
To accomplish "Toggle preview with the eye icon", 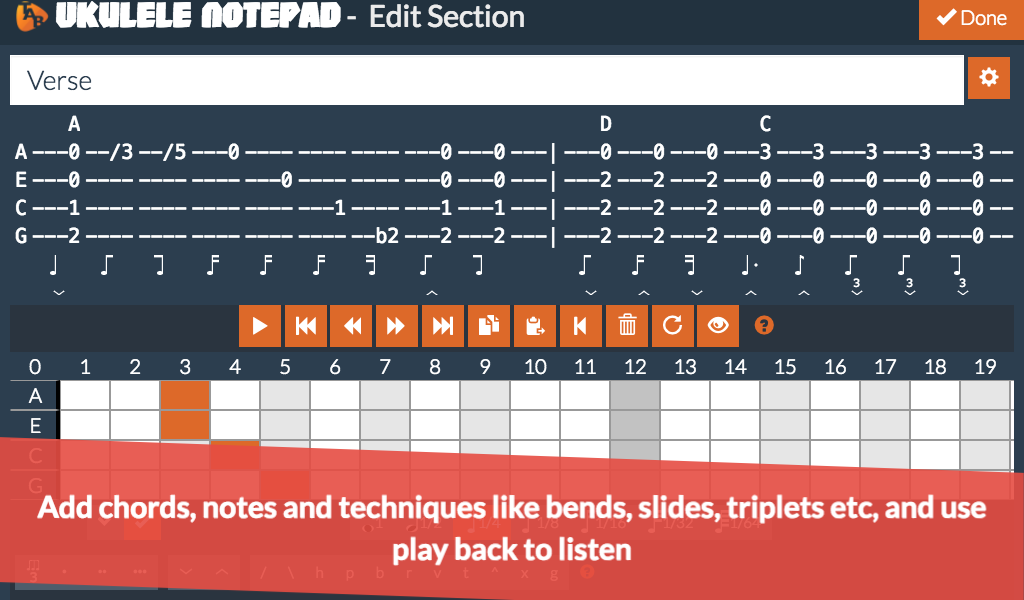I will [x=718, y=326].
